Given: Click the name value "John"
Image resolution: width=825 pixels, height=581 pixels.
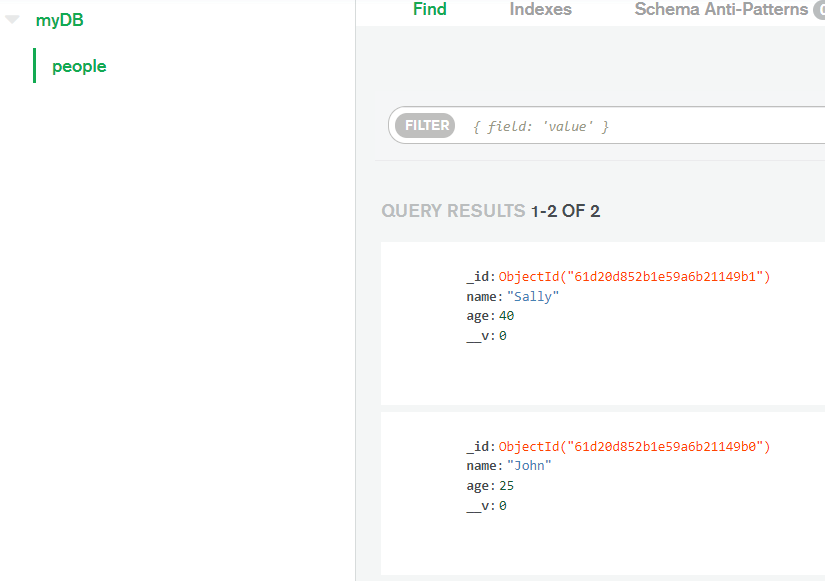Looking at the screenshot, I should (x=529, y=466).
